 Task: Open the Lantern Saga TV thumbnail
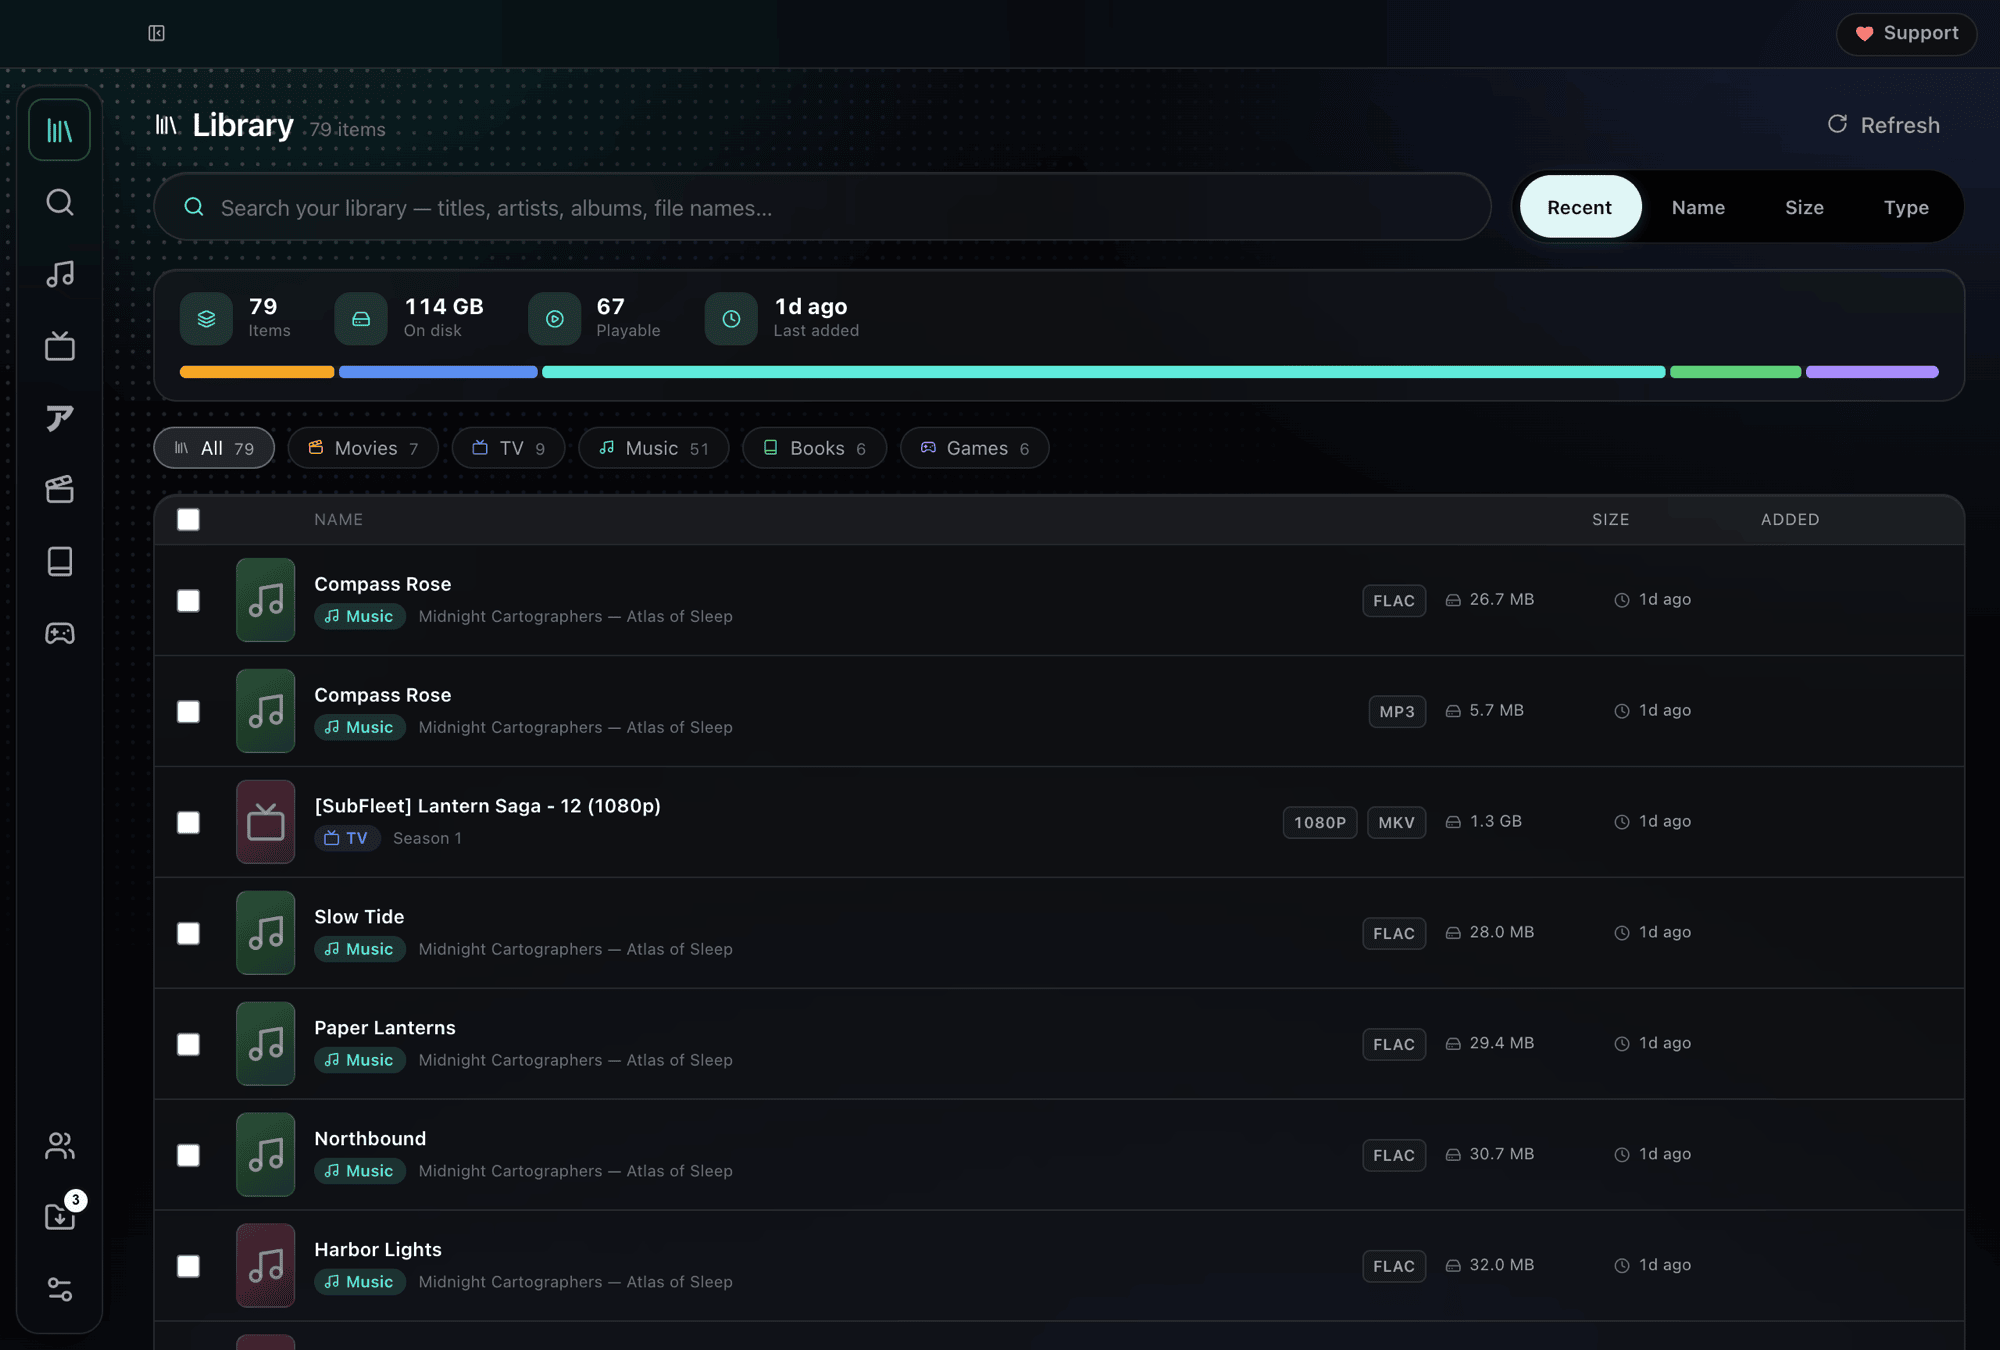pos(265,822)
